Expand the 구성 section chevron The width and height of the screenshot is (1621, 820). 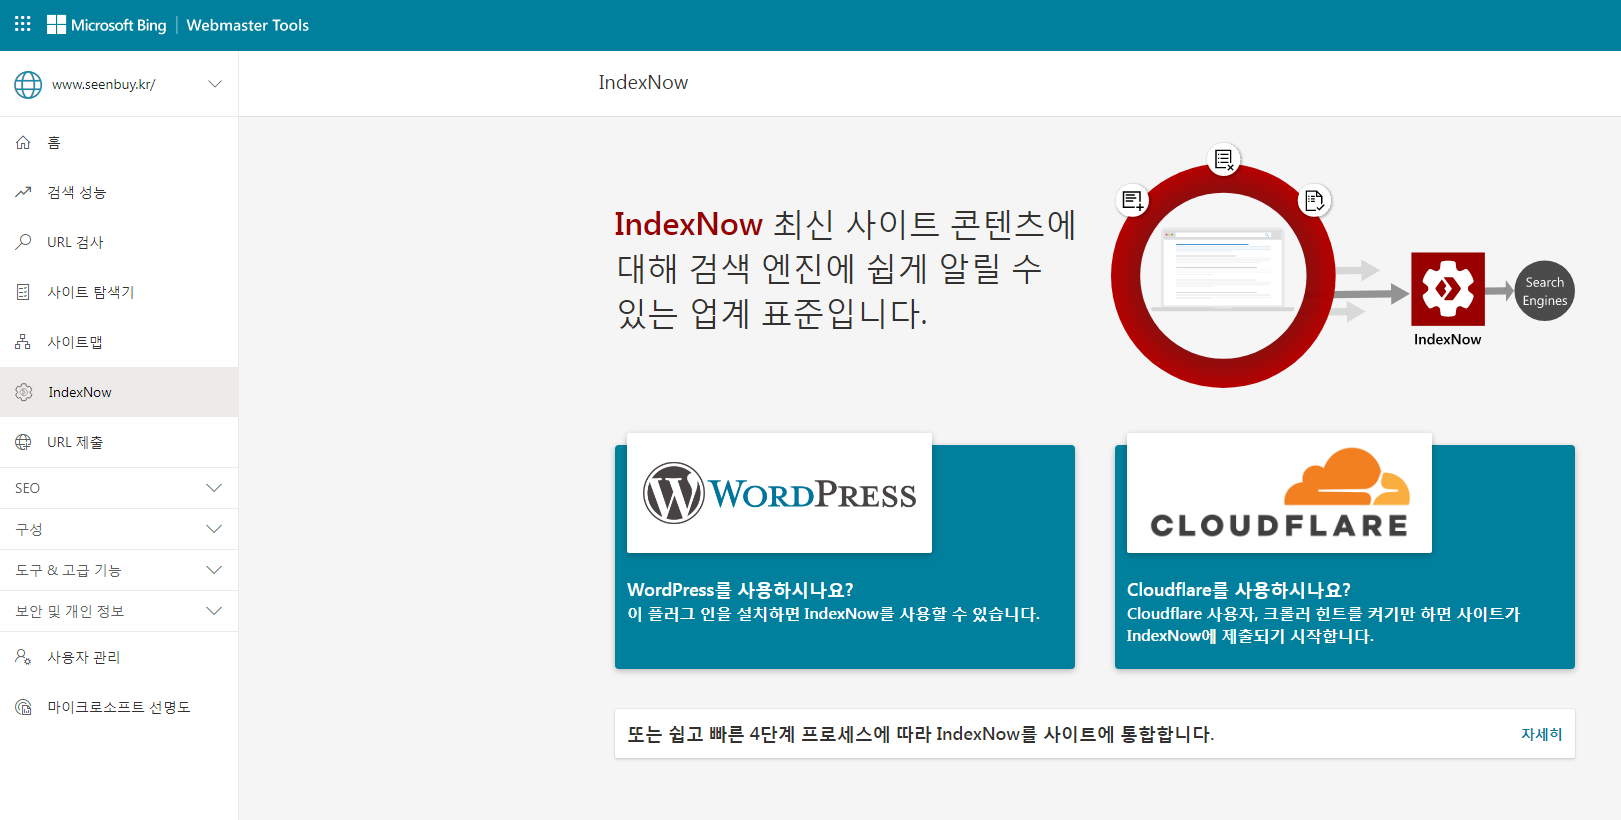coord(214,529)
